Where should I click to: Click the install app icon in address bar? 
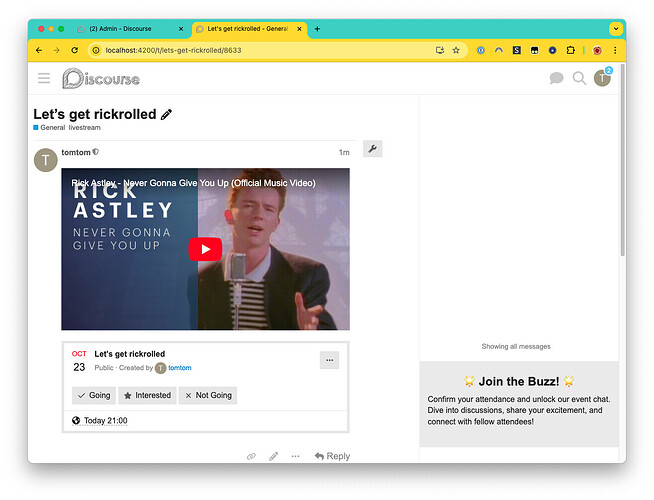pos(440,50)
